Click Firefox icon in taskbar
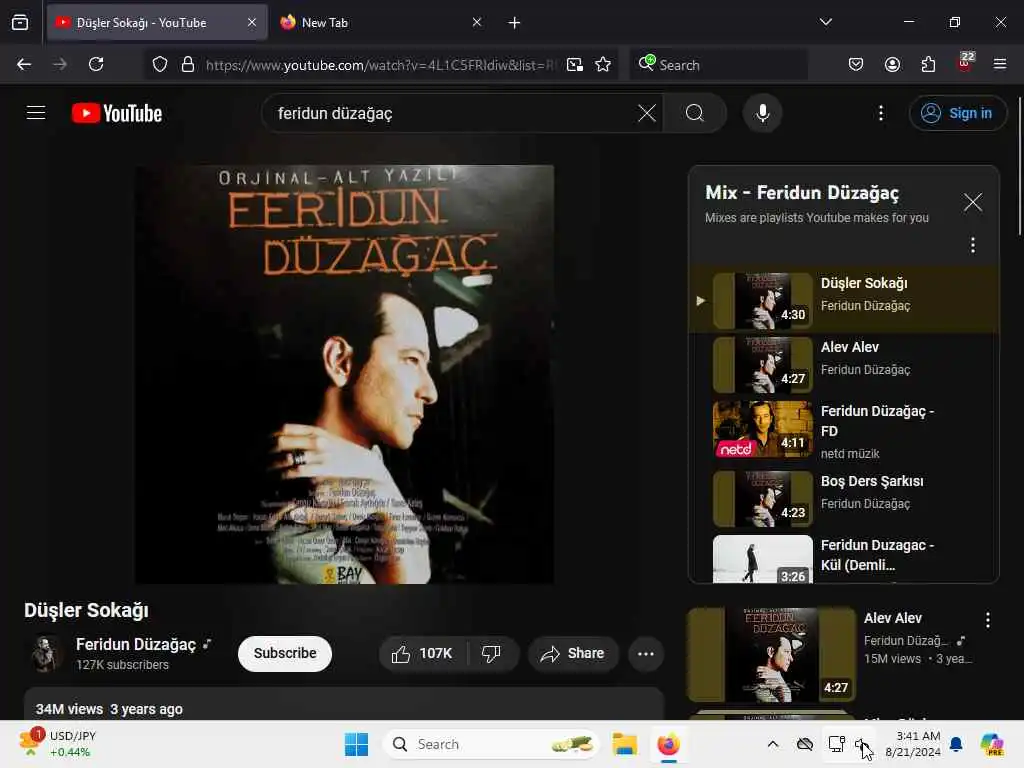 [x=668, y=744]
